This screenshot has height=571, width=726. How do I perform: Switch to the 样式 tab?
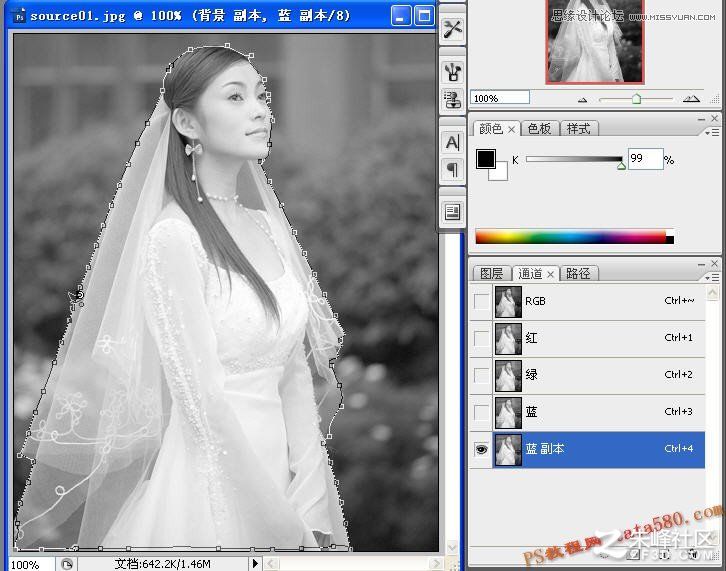(x=579, y=128)
